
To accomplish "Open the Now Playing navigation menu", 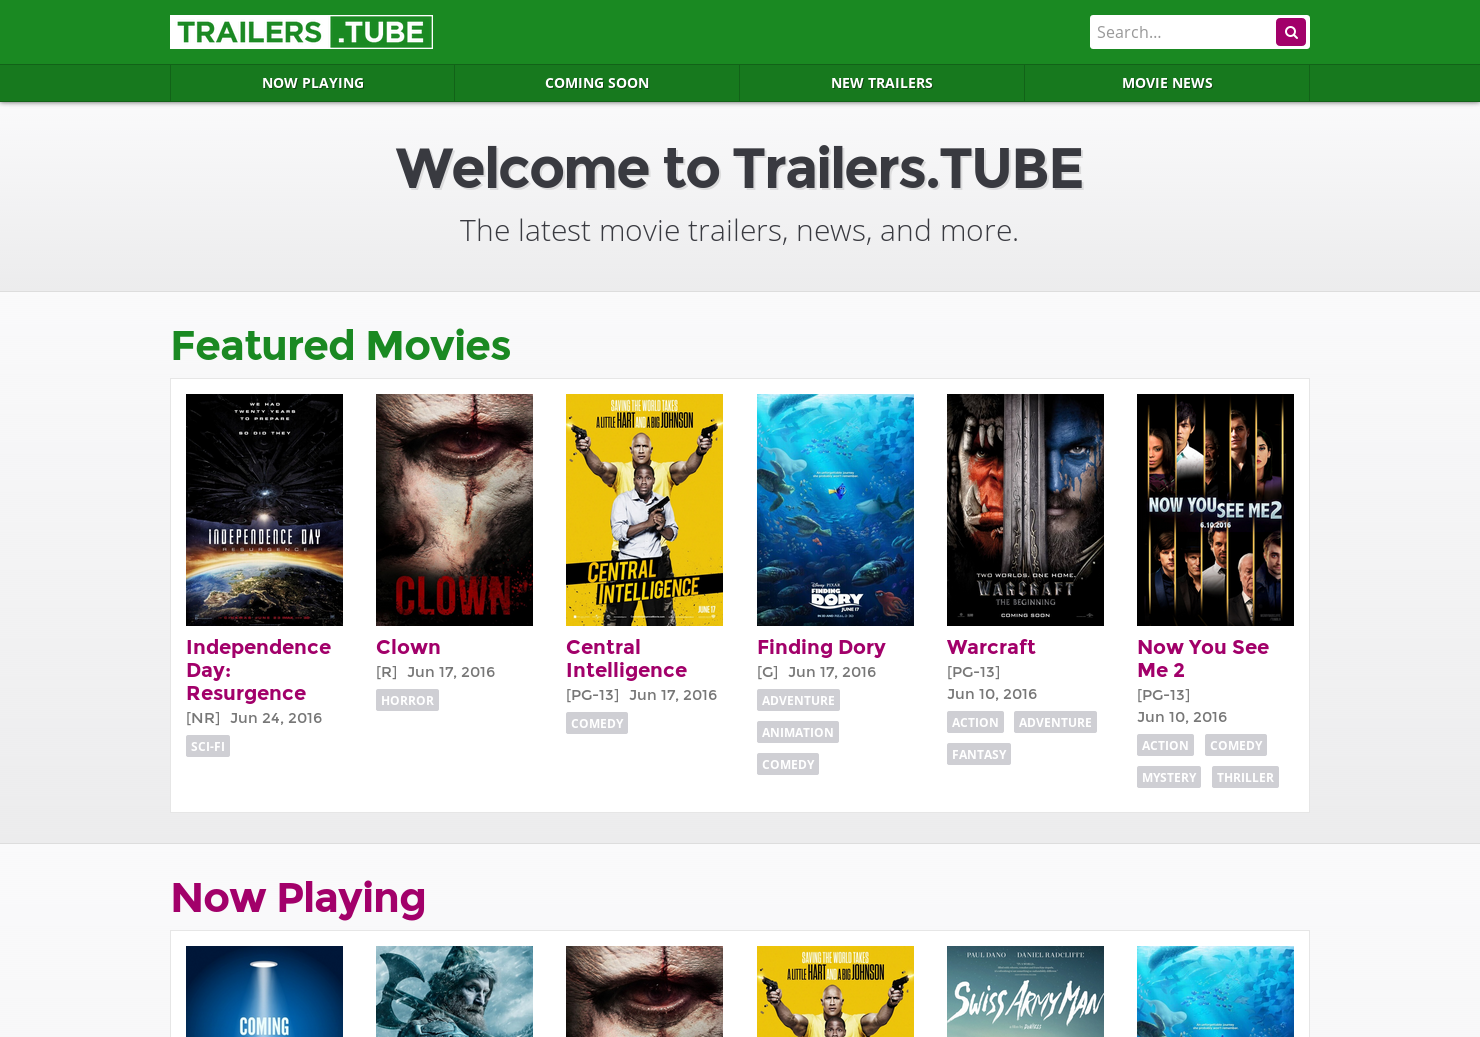I will tap(312, 83).
